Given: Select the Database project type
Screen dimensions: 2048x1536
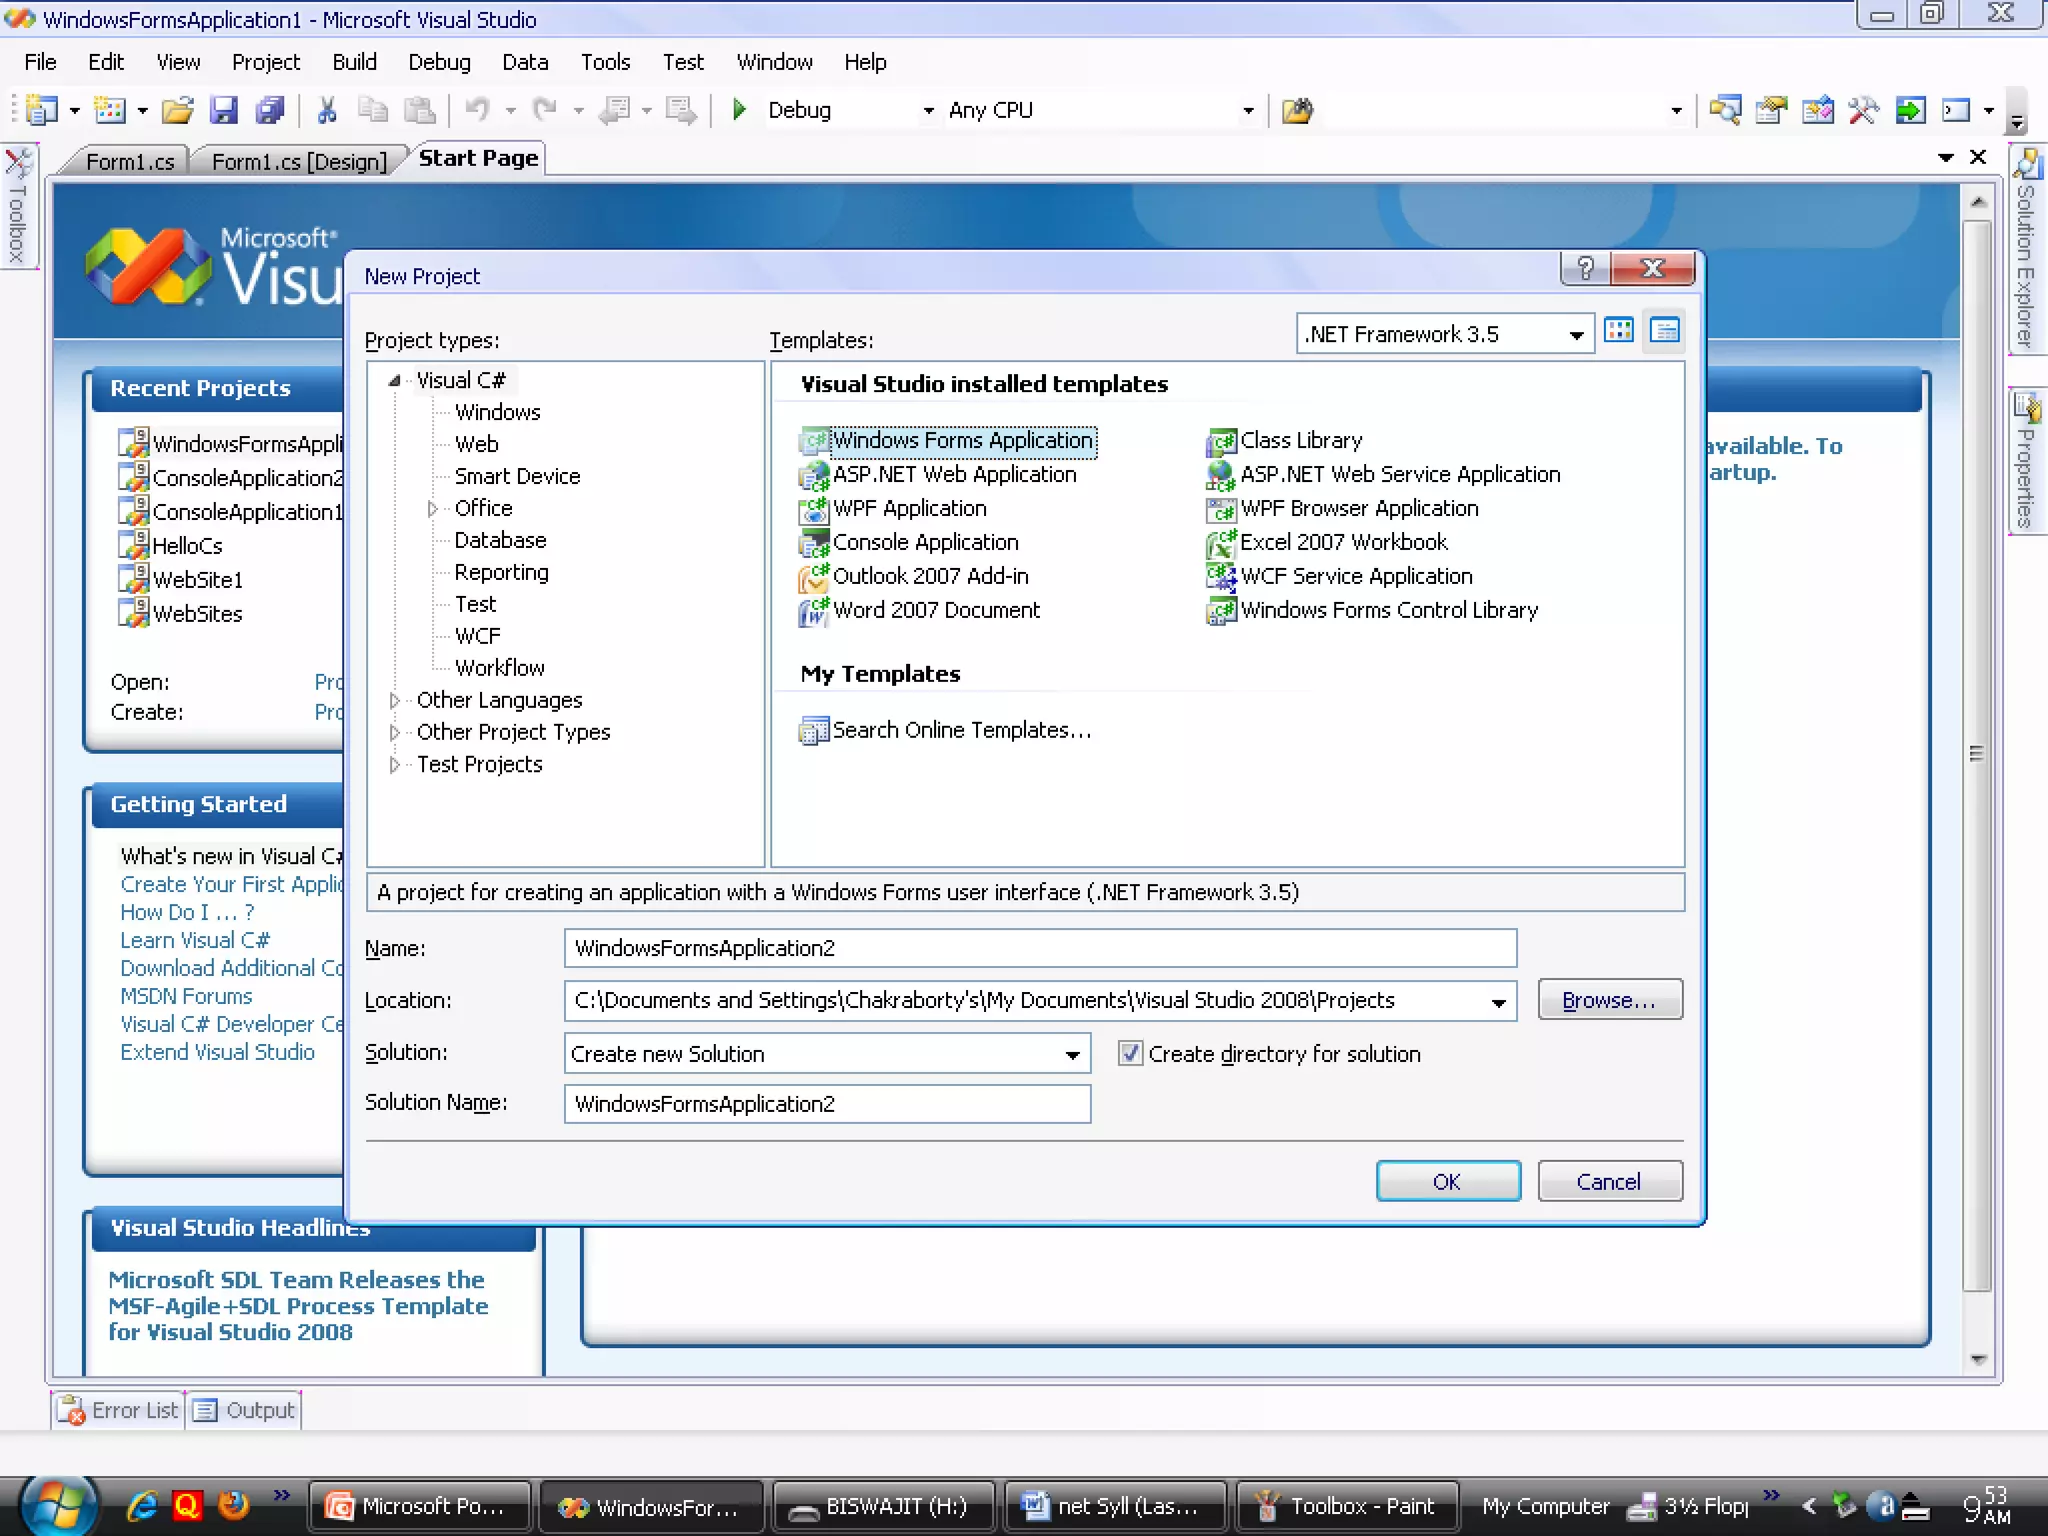Looking at the screenshot, I should tap(500, 540).
